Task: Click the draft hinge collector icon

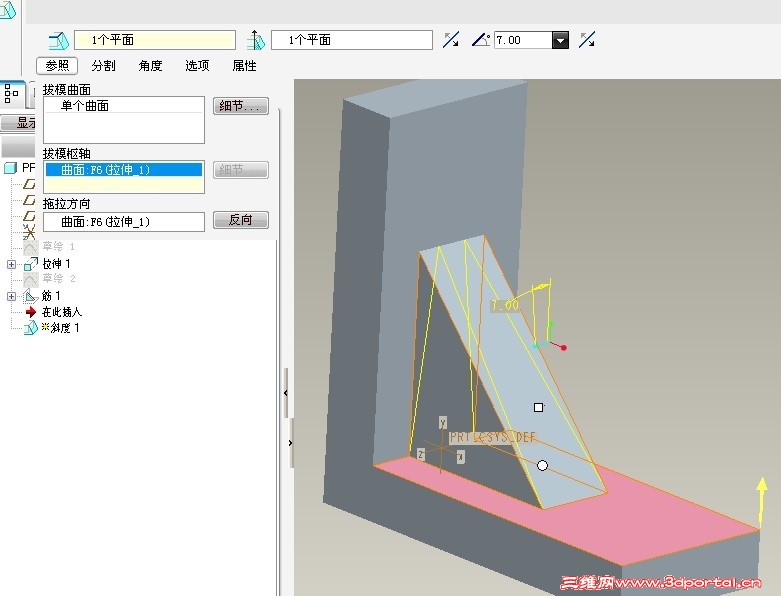Action: (59, 40)
